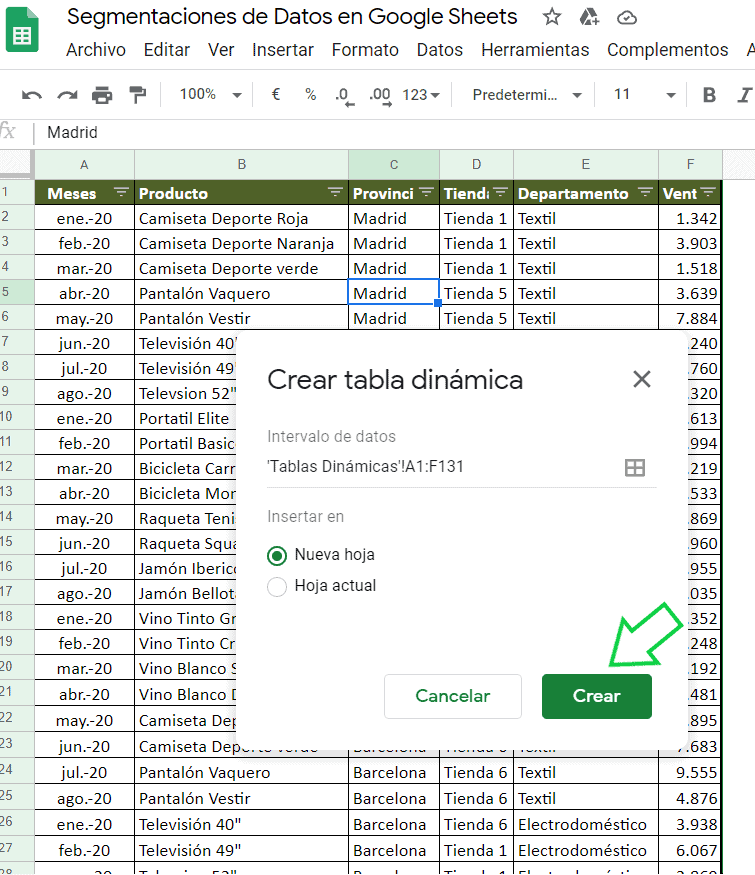Open filter icon in Tienda header
Image resolution: width=755 pixels, height=875 pixels.
tap(501, 193)
